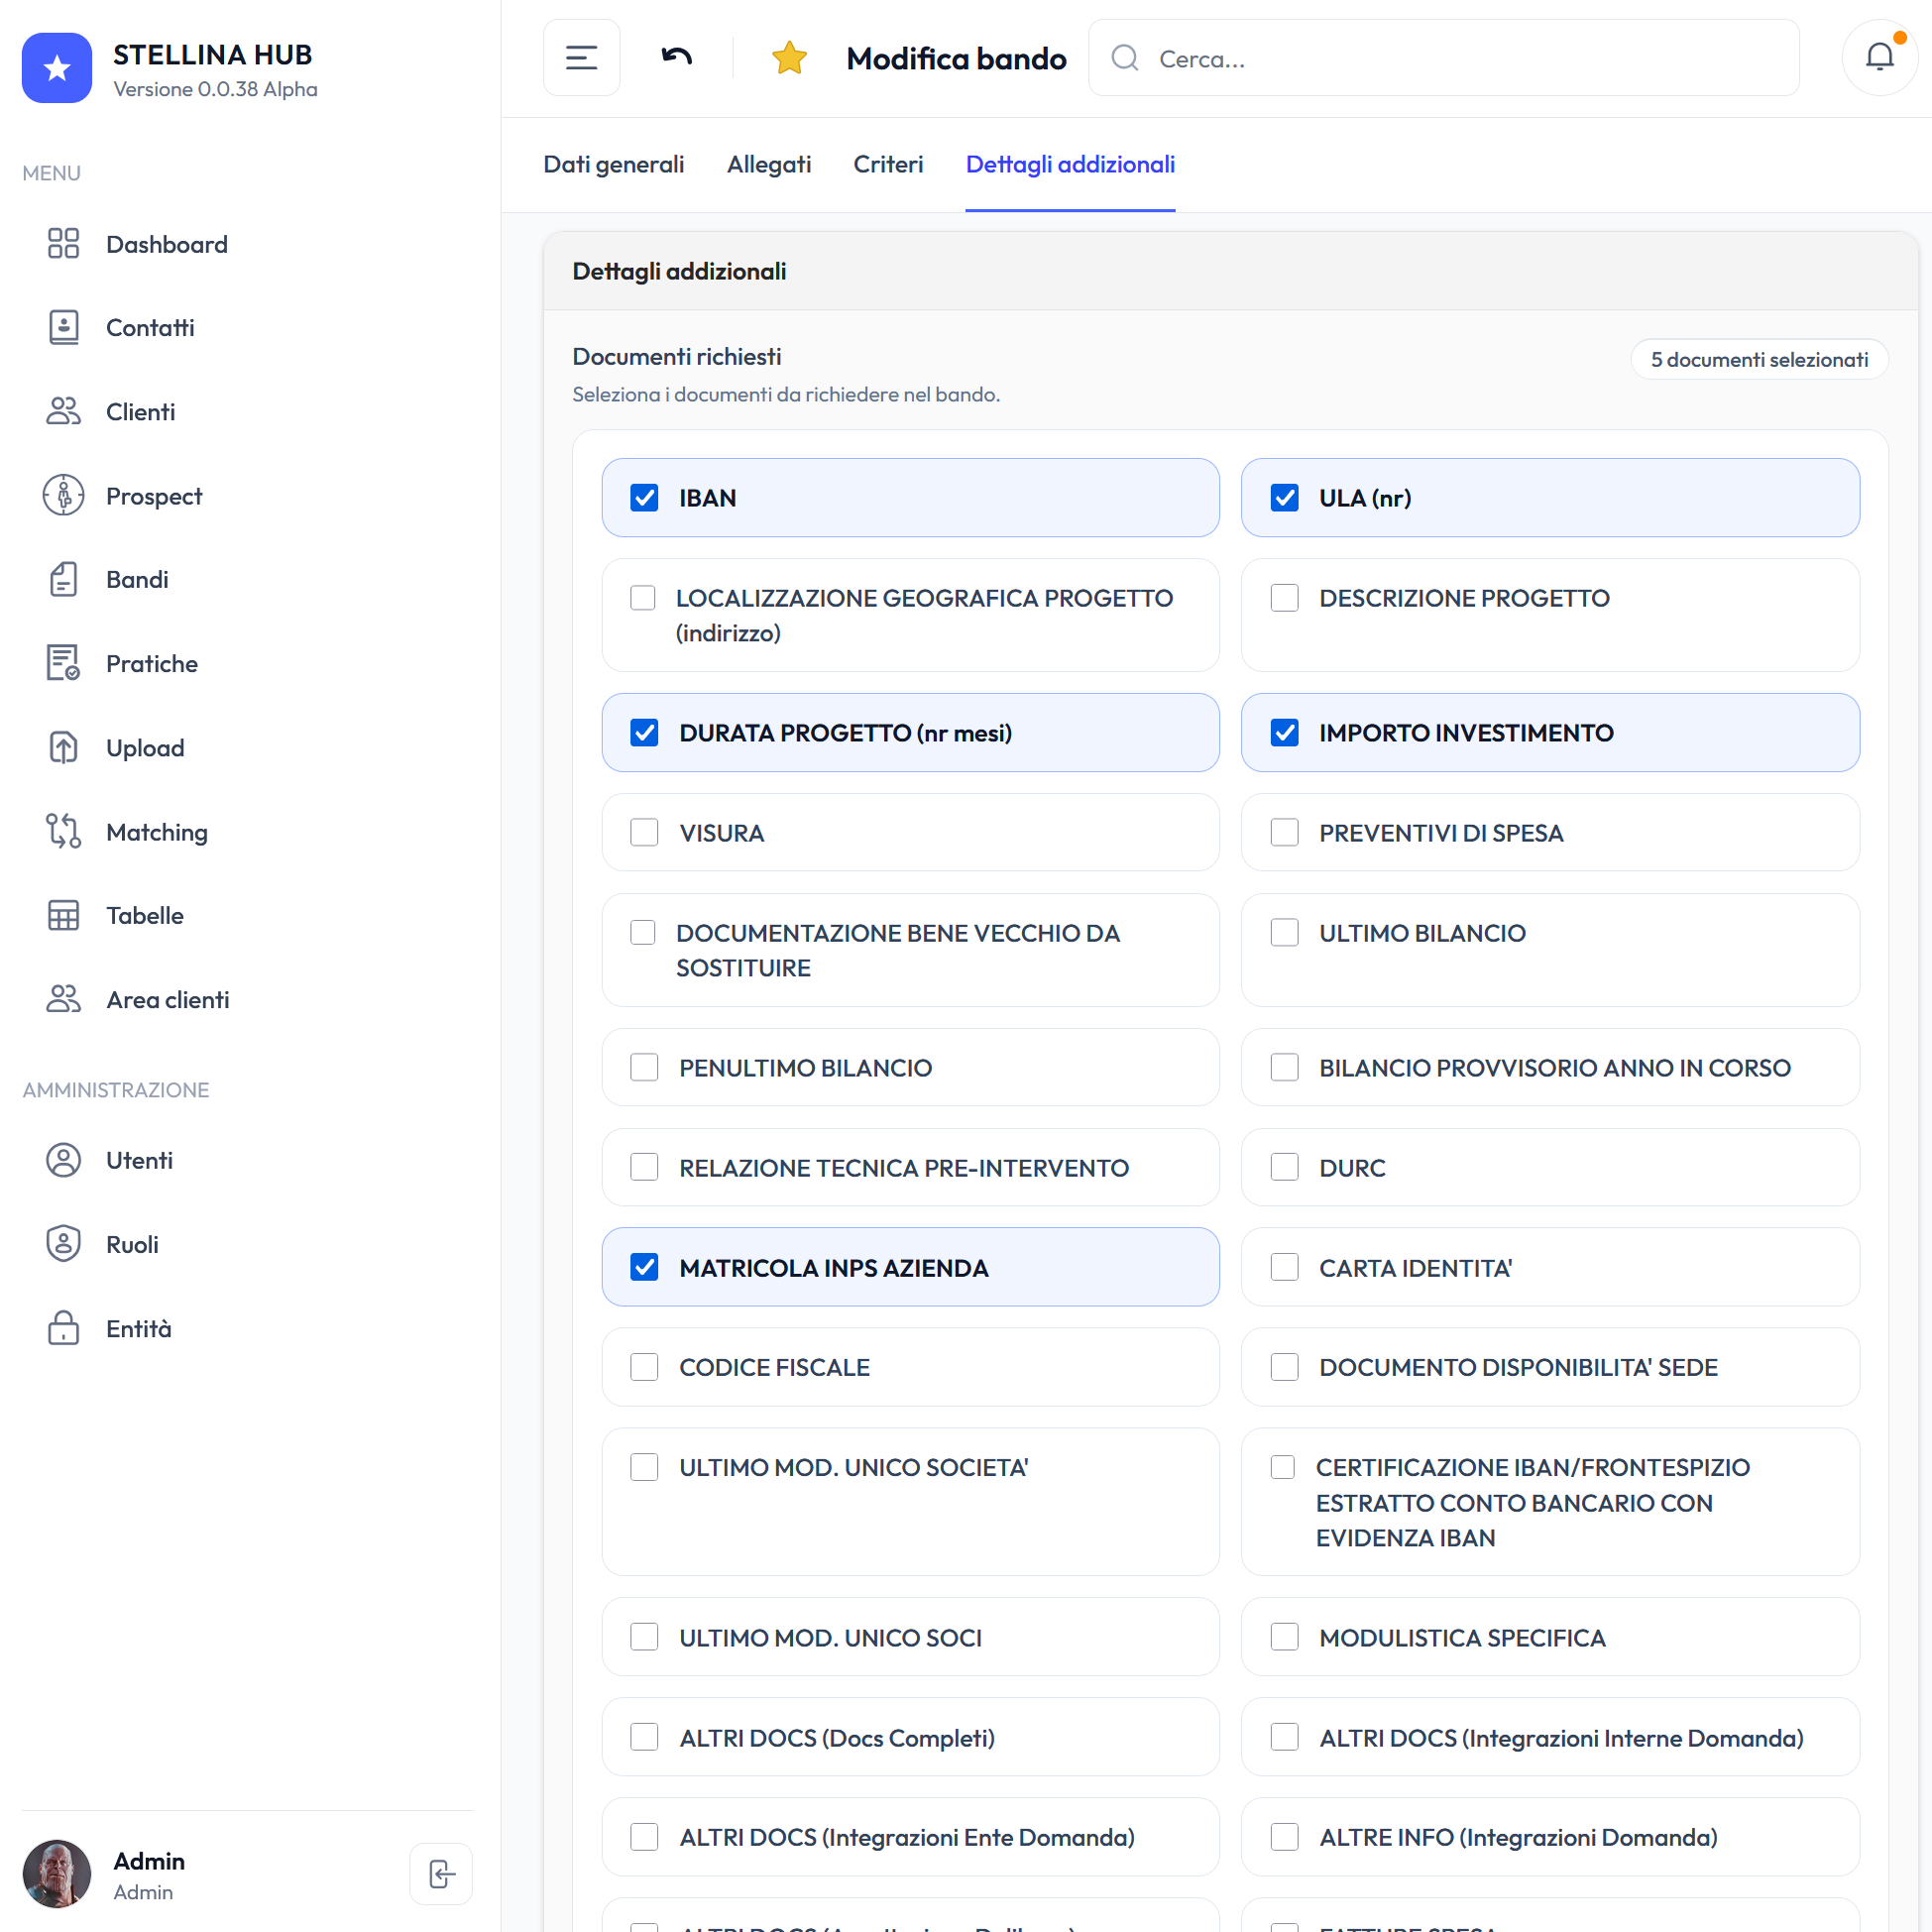Screen dimensions: 1932x1932
Task: Go to the Allegati tab
Action: (x=769, y=164)
